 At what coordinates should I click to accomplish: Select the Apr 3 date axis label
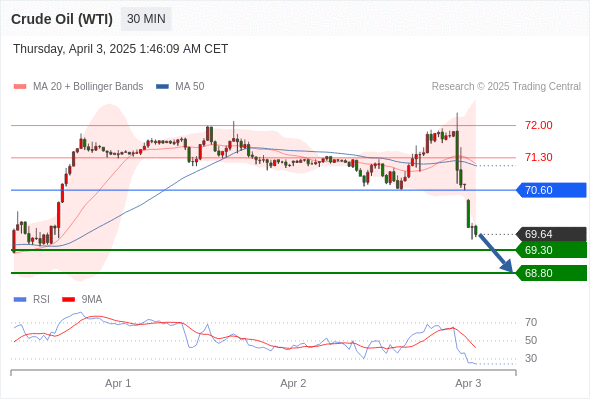click(x=468, y=383)
